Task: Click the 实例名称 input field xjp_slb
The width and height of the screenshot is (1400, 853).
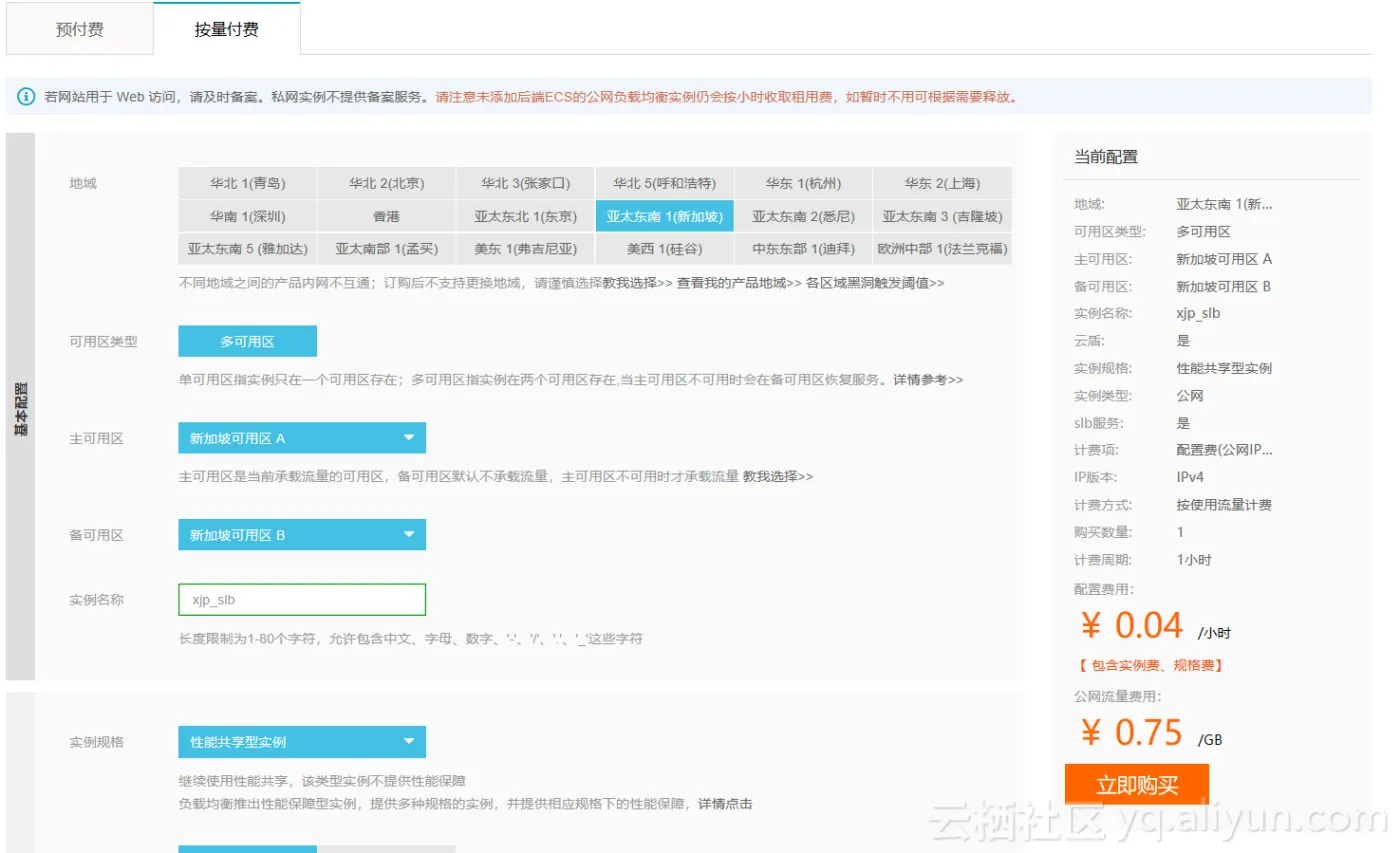Action: click(302, 600)
